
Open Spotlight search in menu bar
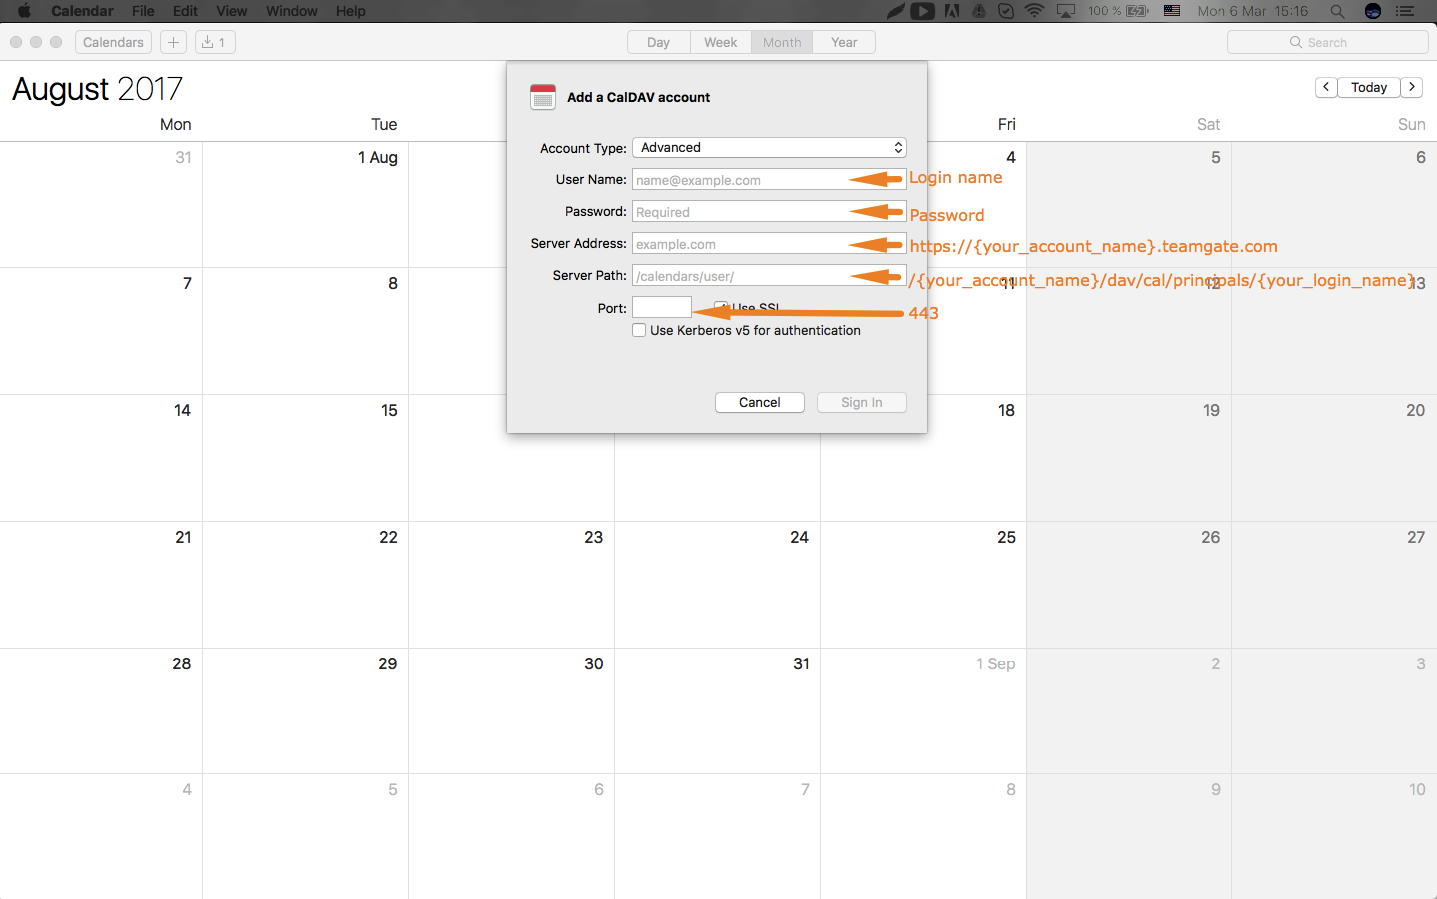click(x=1337, y=11)
